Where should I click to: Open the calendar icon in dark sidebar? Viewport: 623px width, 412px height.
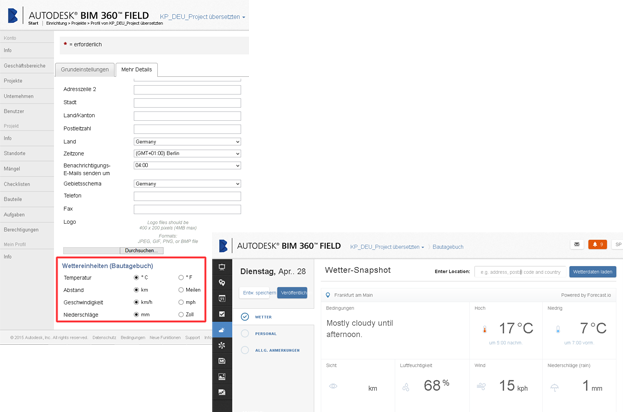coord(222,298)
